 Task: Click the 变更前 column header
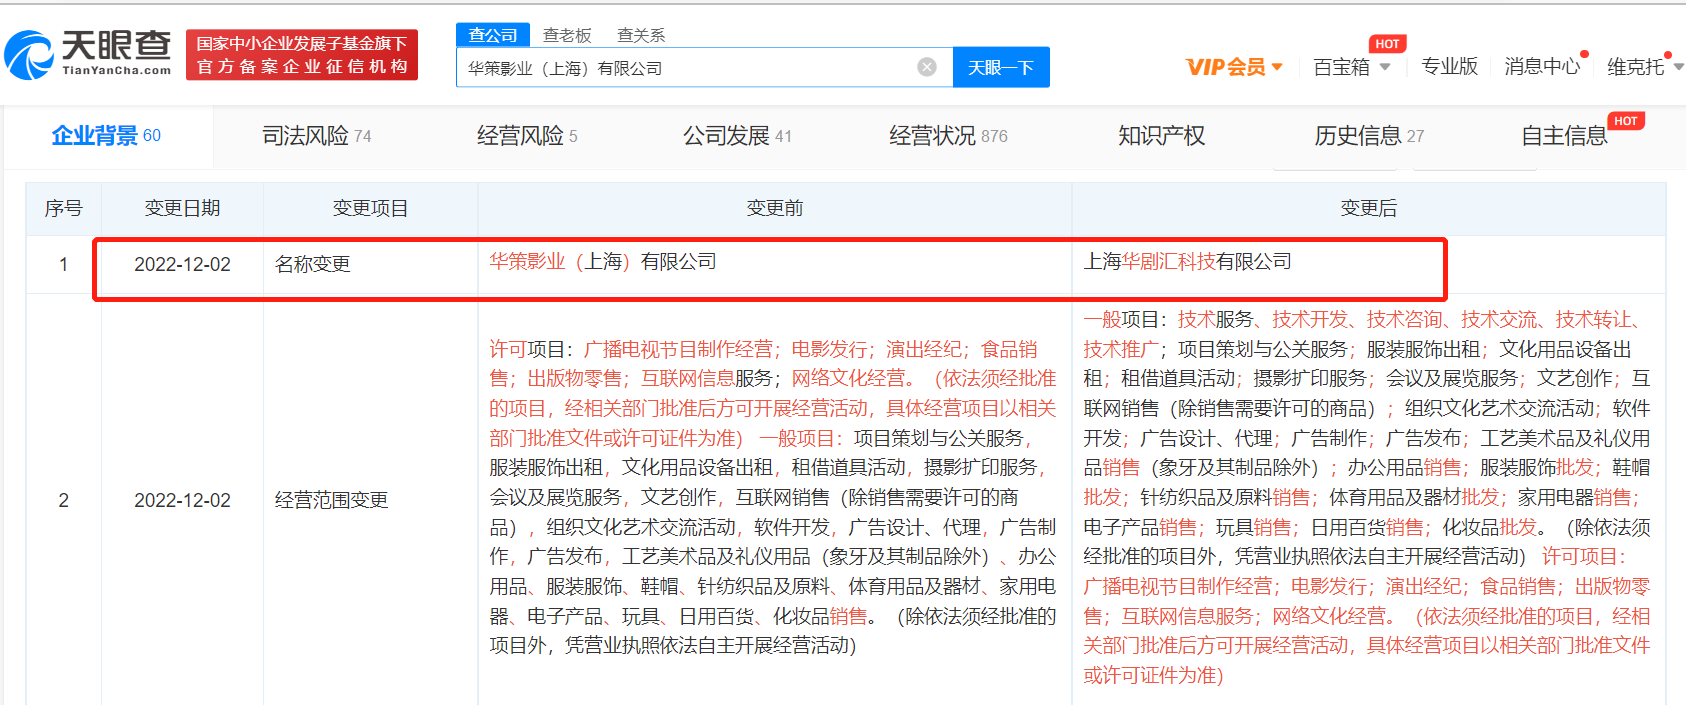pyautogui.click(x=775, y=208)
